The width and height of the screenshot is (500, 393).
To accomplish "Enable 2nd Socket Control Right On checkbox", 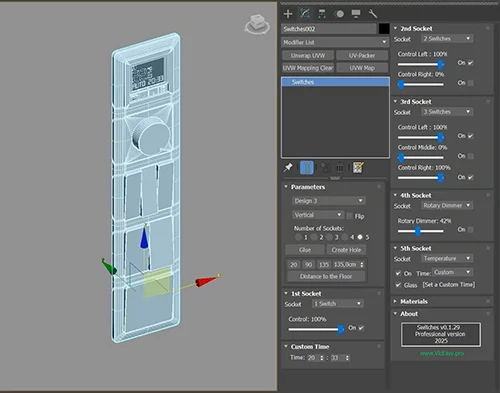I will pos(470,83).
